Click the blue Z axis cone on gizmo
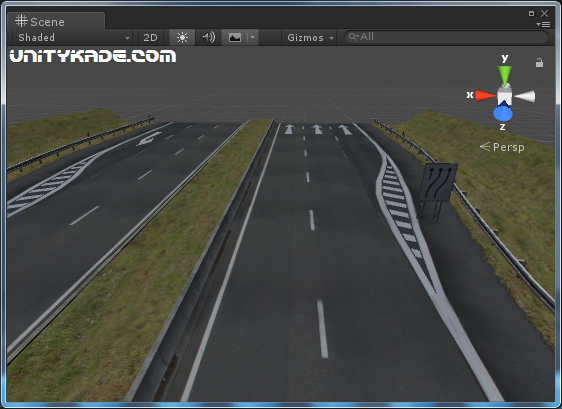Image resolution: width=562 pixels, height=409 pixels. [x=503, y=111]
